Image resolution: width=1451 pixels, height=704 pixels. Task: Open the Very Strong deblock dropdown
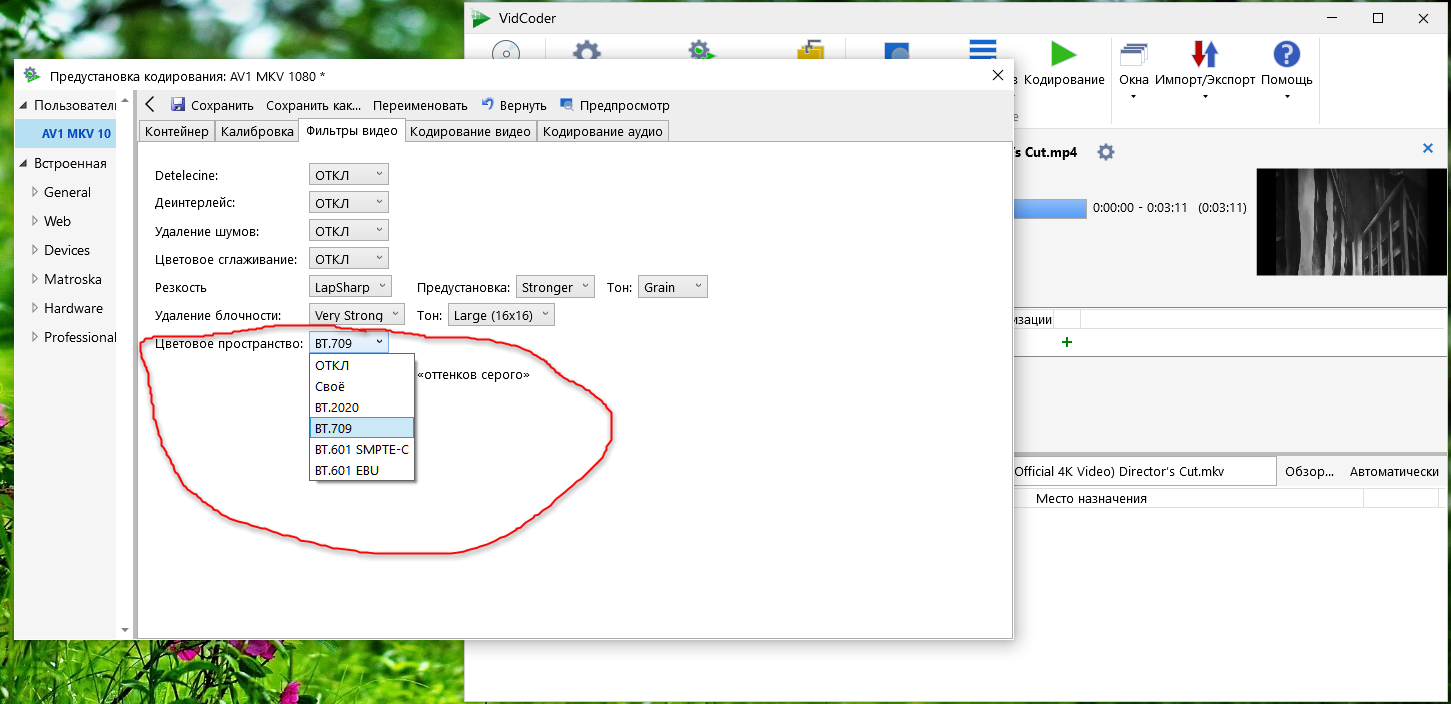click(x=357, y=315)
